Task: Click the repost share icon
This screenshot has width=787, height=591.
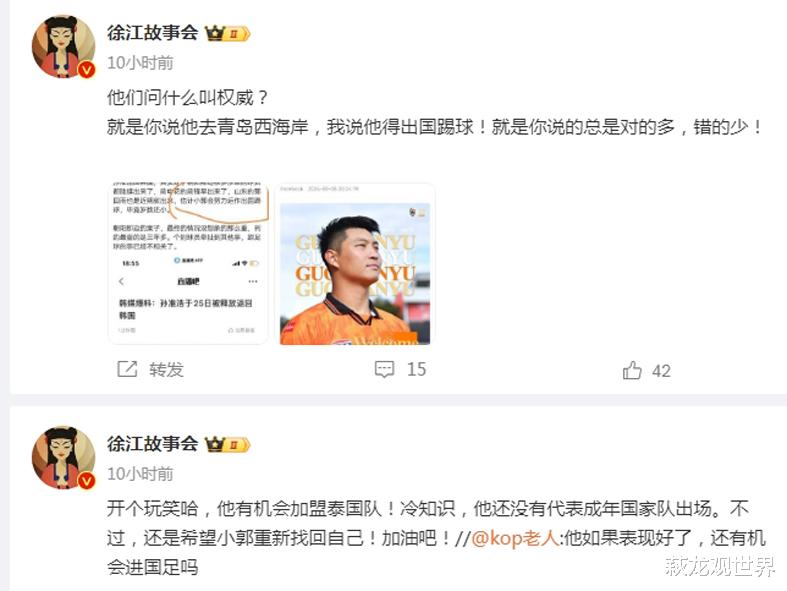Action: pyautogui.click(x=127, y=369)
